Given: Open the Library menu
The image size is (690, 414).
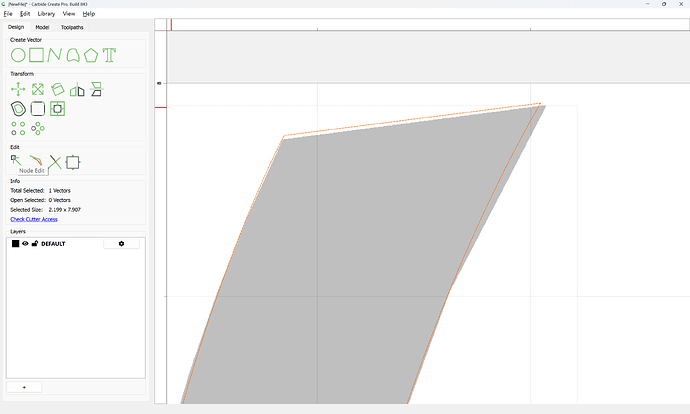Looking at the screenshot, I should pyautogui.click(x=46, y=14).
